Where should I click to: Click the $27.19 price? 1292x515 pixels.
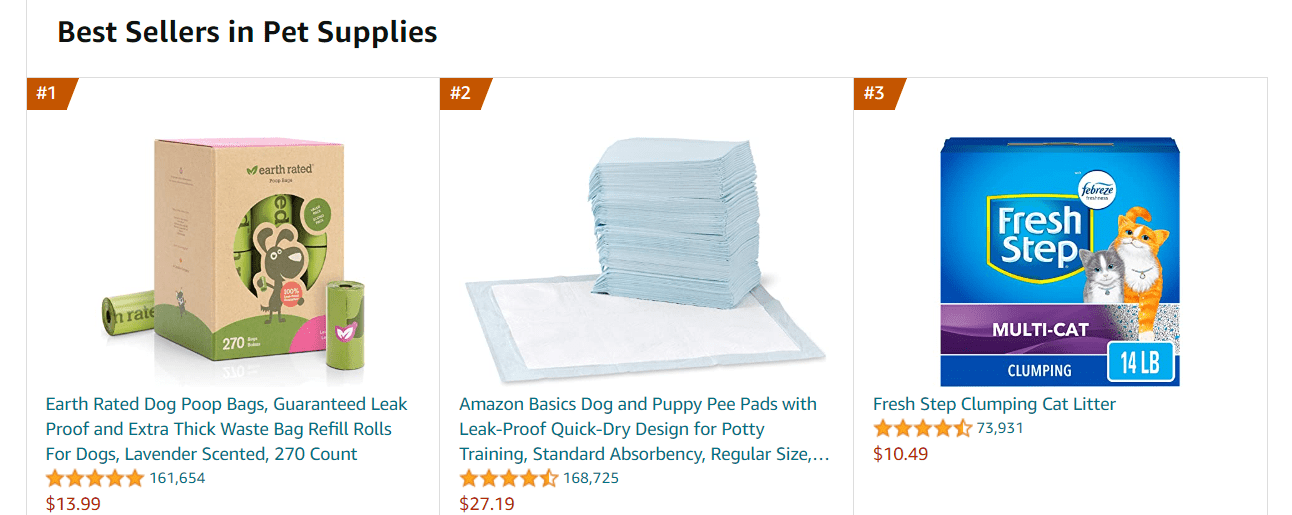(x=487, y=503)
